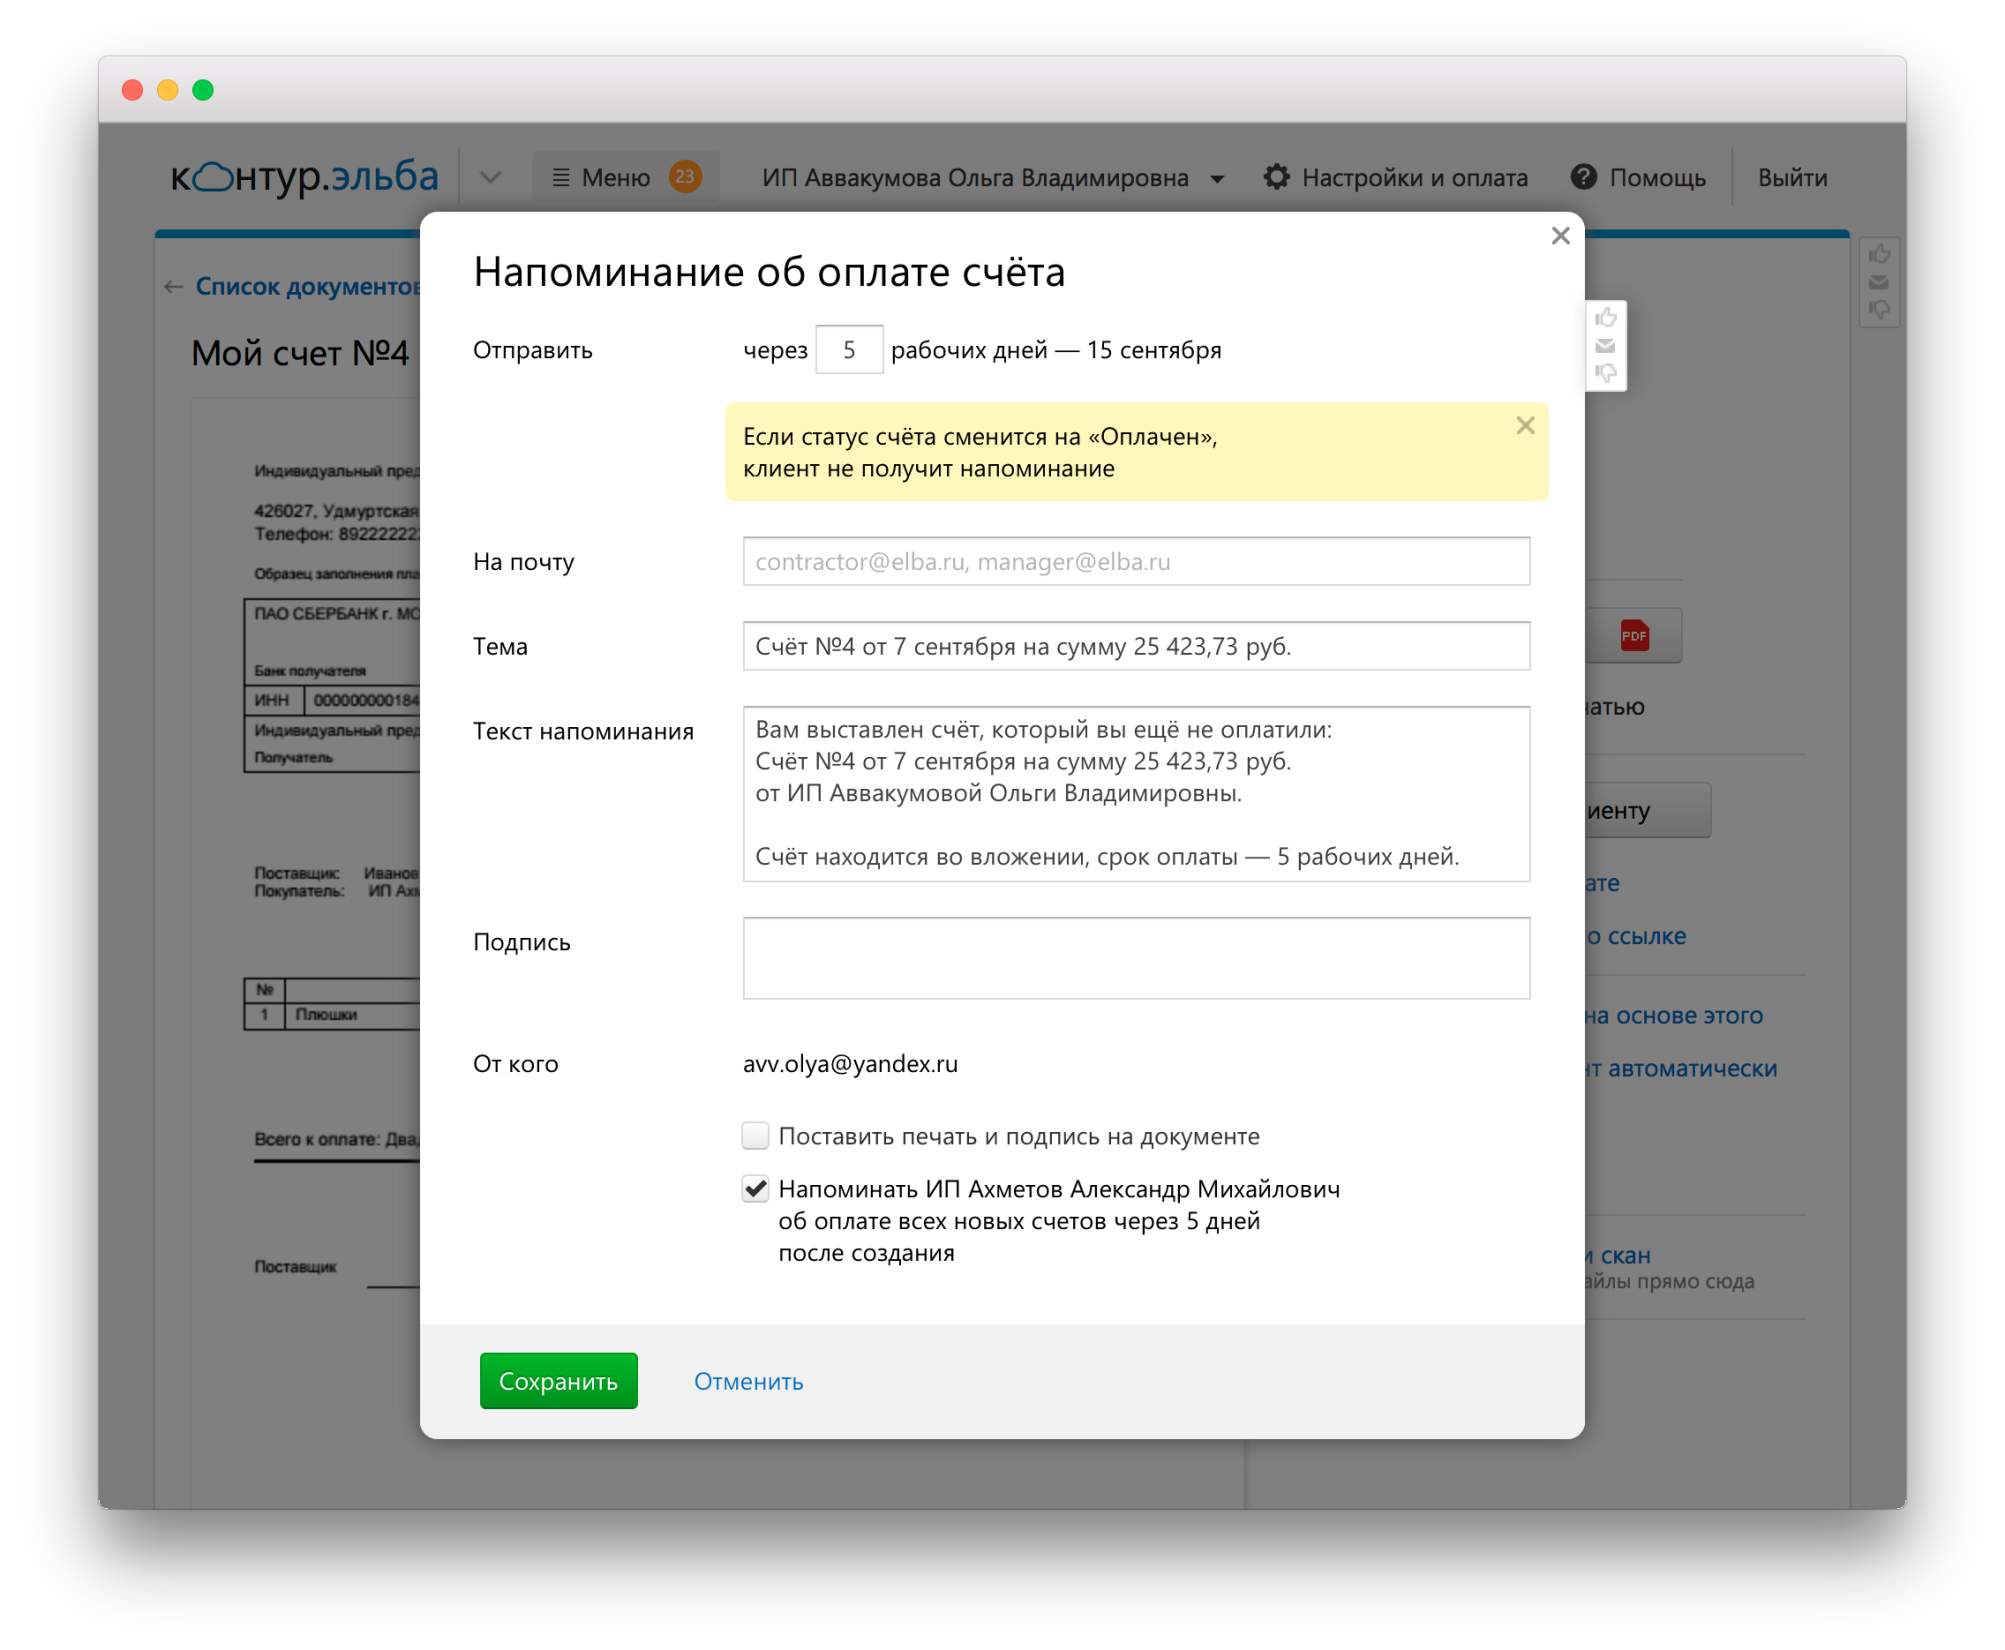Image resolution: width=2005 pixels, height=1650 pixels.
Task: Click the orange 23 notification badge
Action: click(685, 177)
